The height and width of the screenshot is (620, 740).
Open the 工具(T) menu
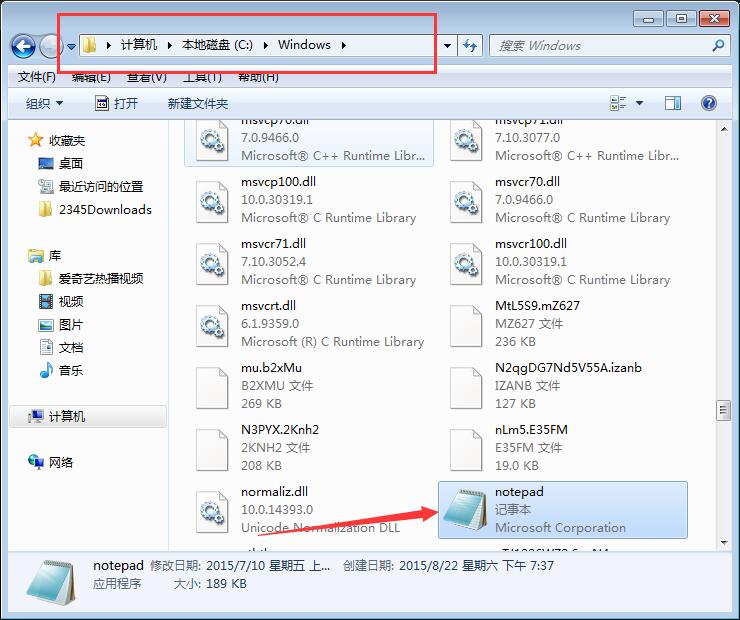pyautogui.click(x=202, y=76)
